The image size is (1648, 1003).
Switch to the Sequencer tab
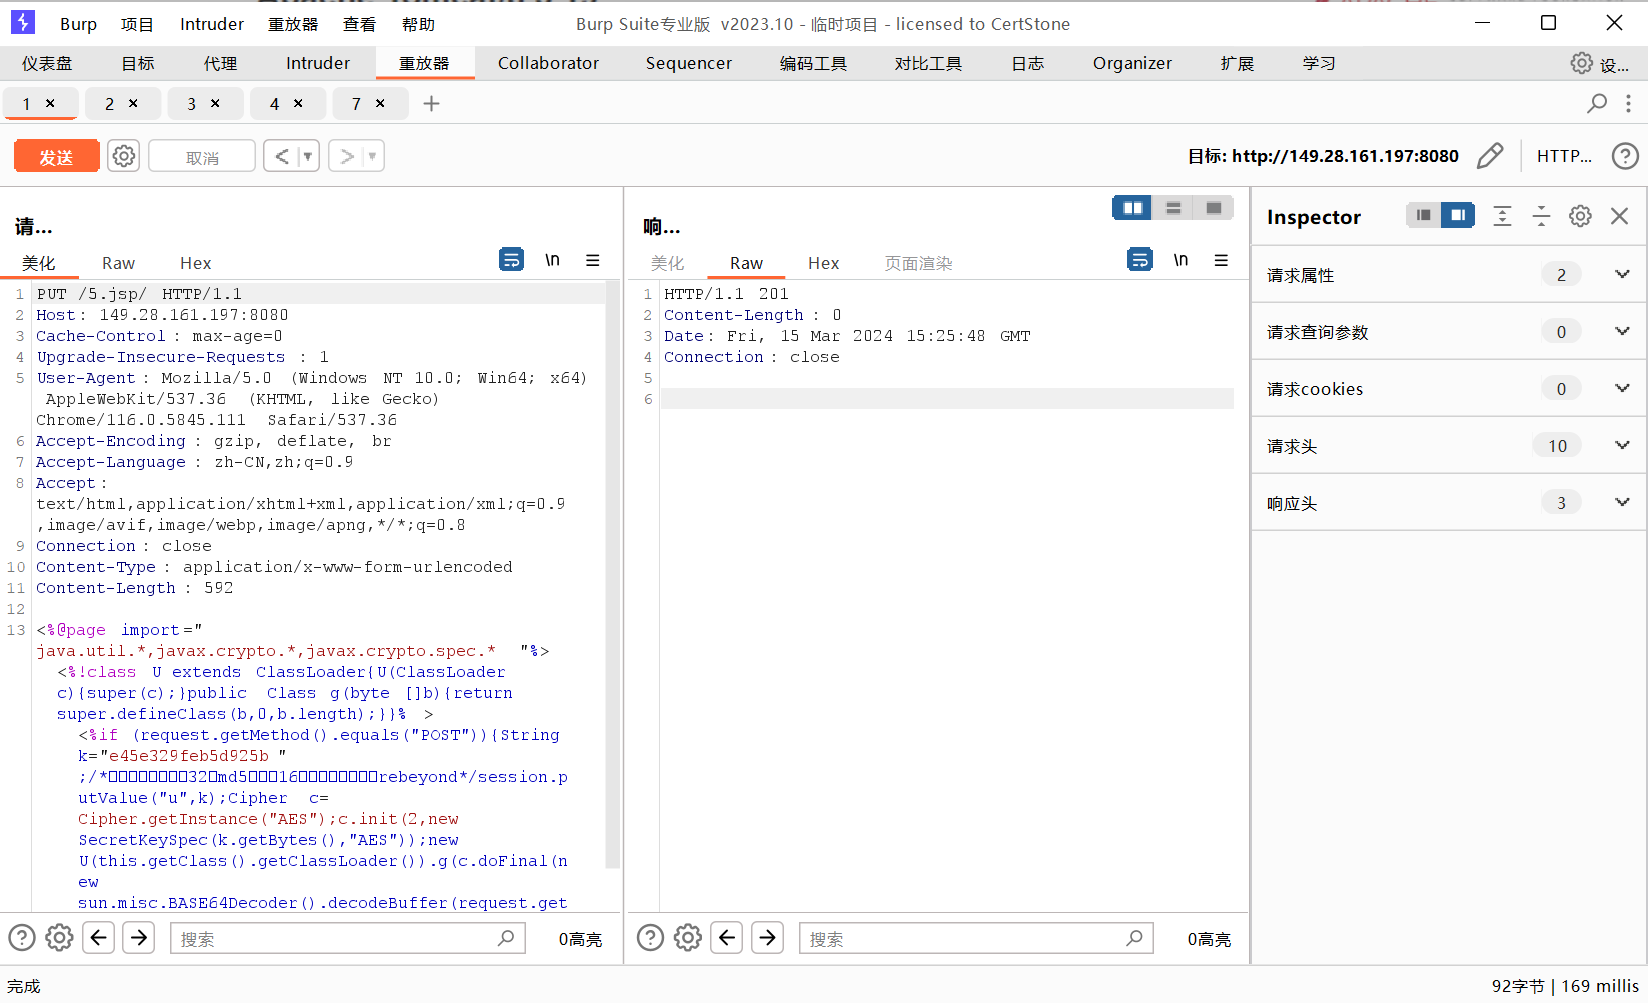point(689,63)
